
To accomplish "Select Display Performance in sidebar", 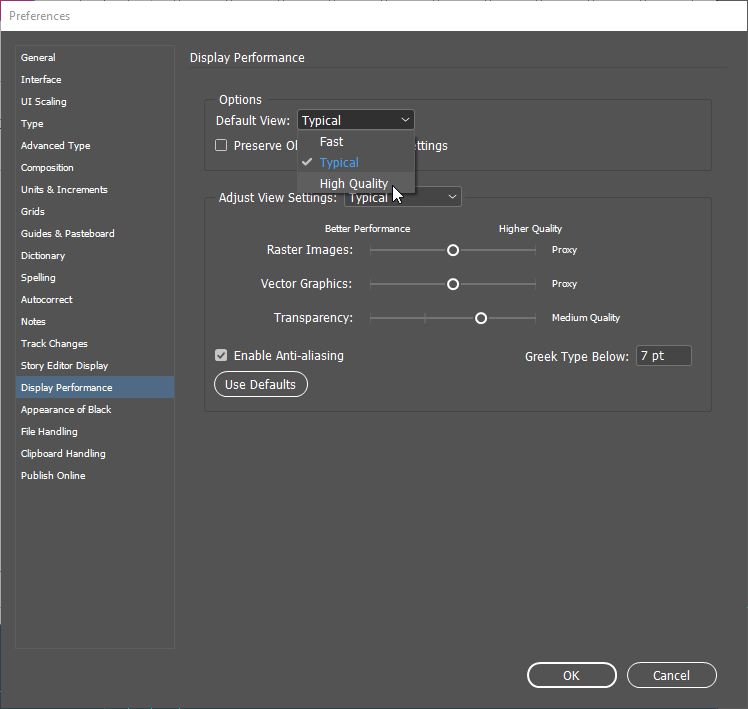I will coord(94,387).
